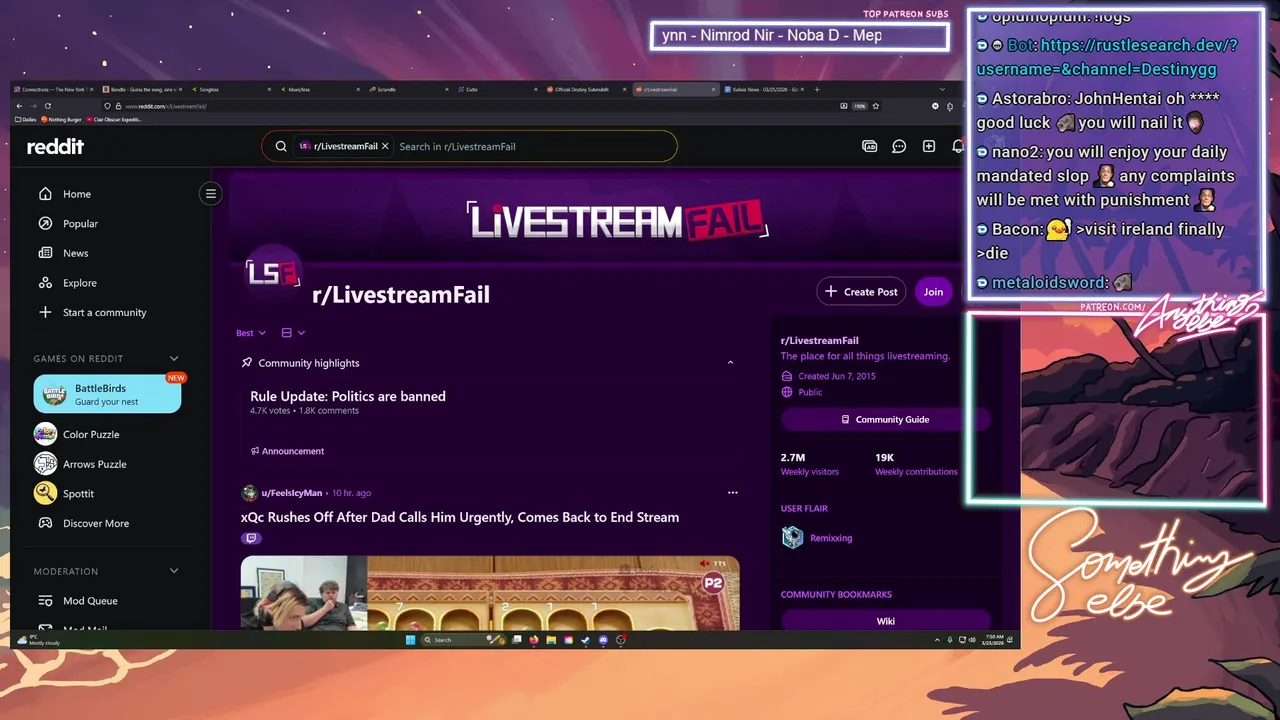Open the Rule Update: Politics are banned post

[x=348, y=396]
